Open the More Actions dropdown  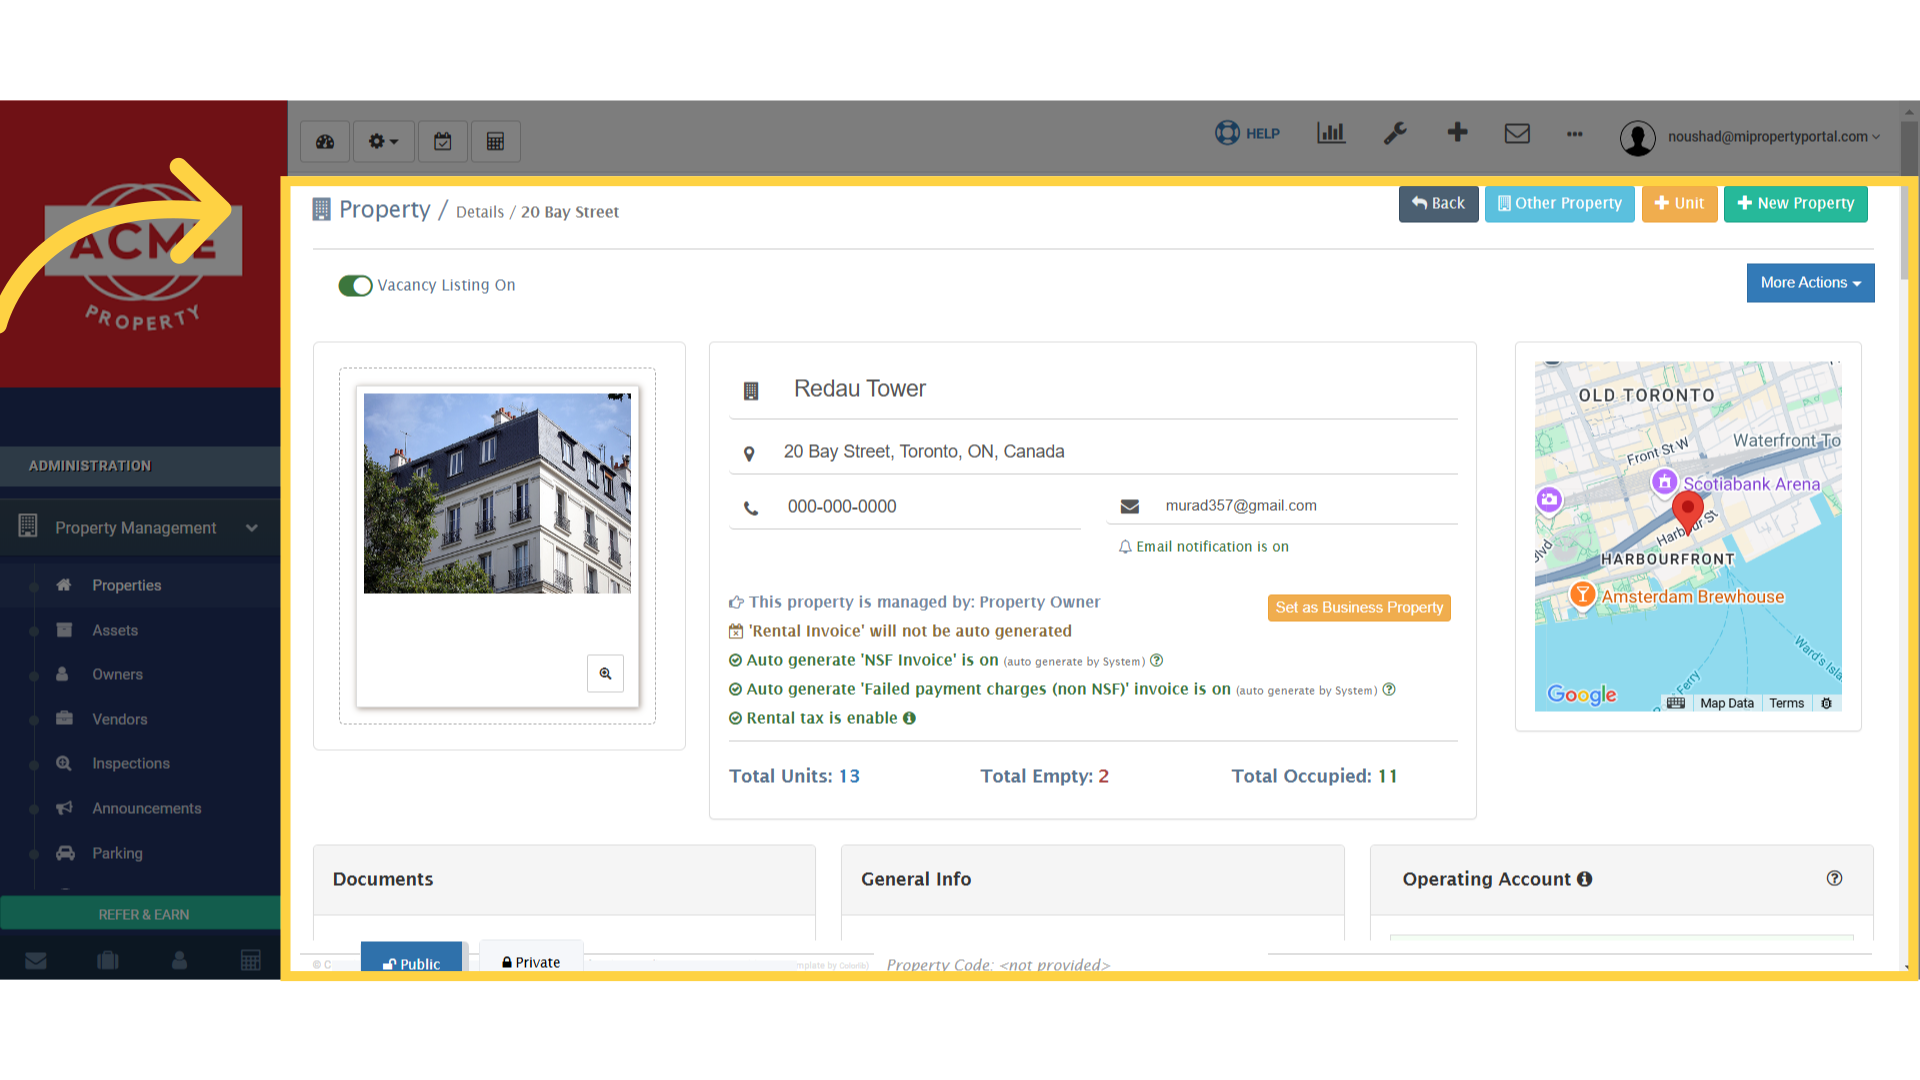click(1810, 283)
